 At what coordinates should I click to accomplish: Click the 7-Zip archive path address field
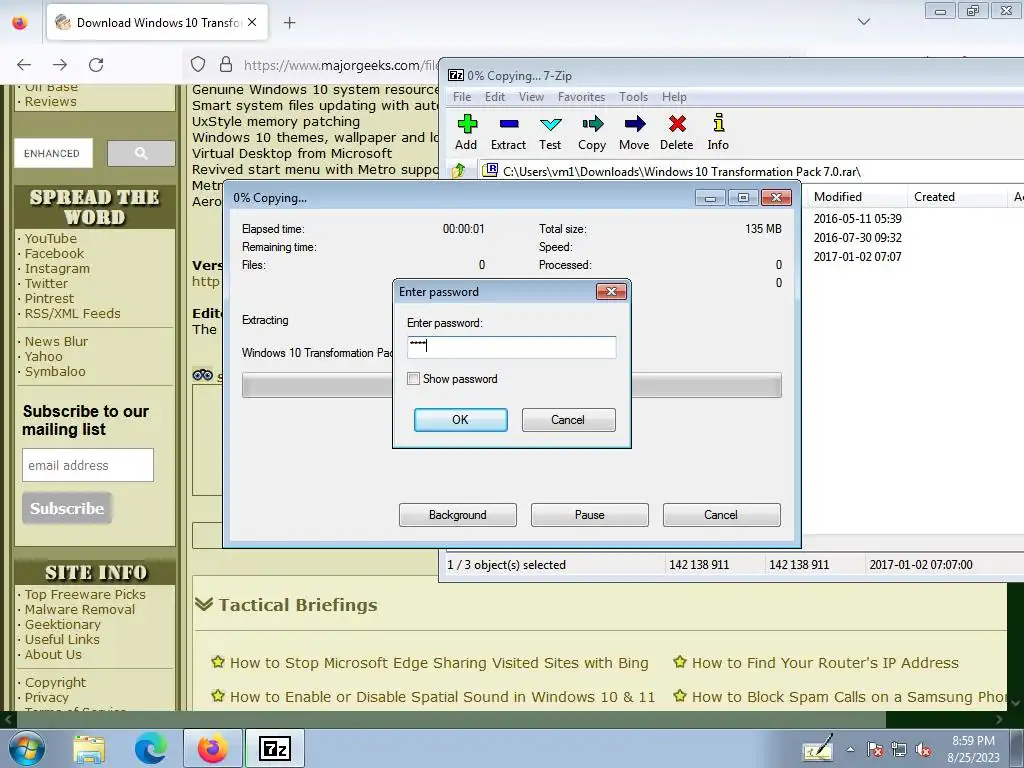tap(751, 171)
